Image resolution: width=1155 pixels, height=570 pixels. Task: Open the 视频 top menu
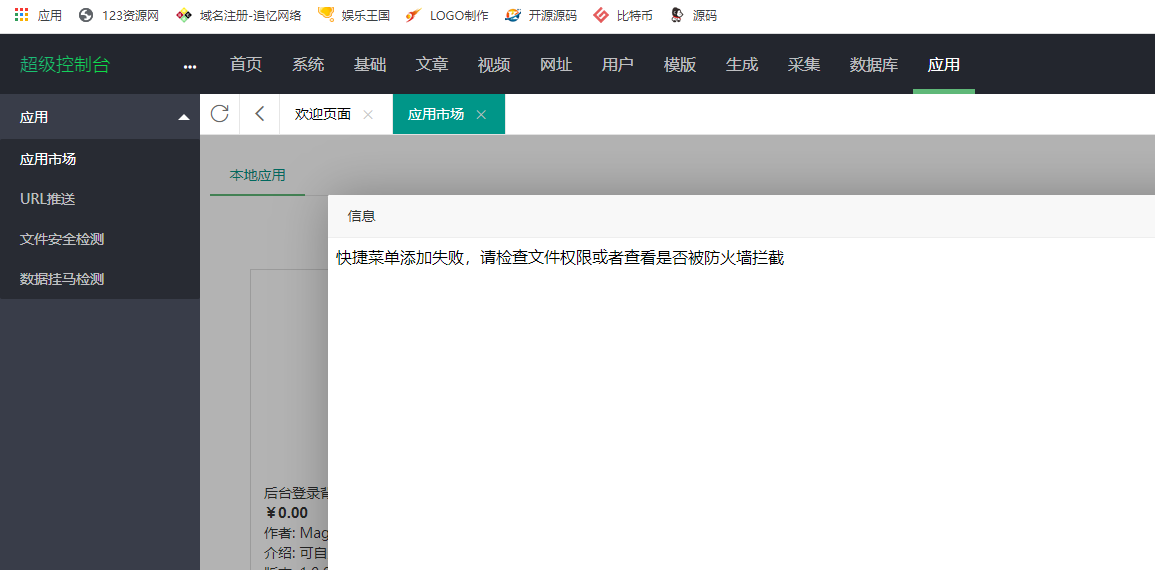tap(494, 65)
